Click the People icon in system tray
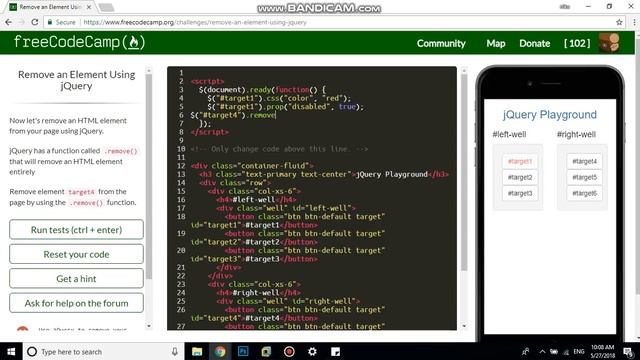The width and height of the screenshot is (640, 360). tap(526, 351)
